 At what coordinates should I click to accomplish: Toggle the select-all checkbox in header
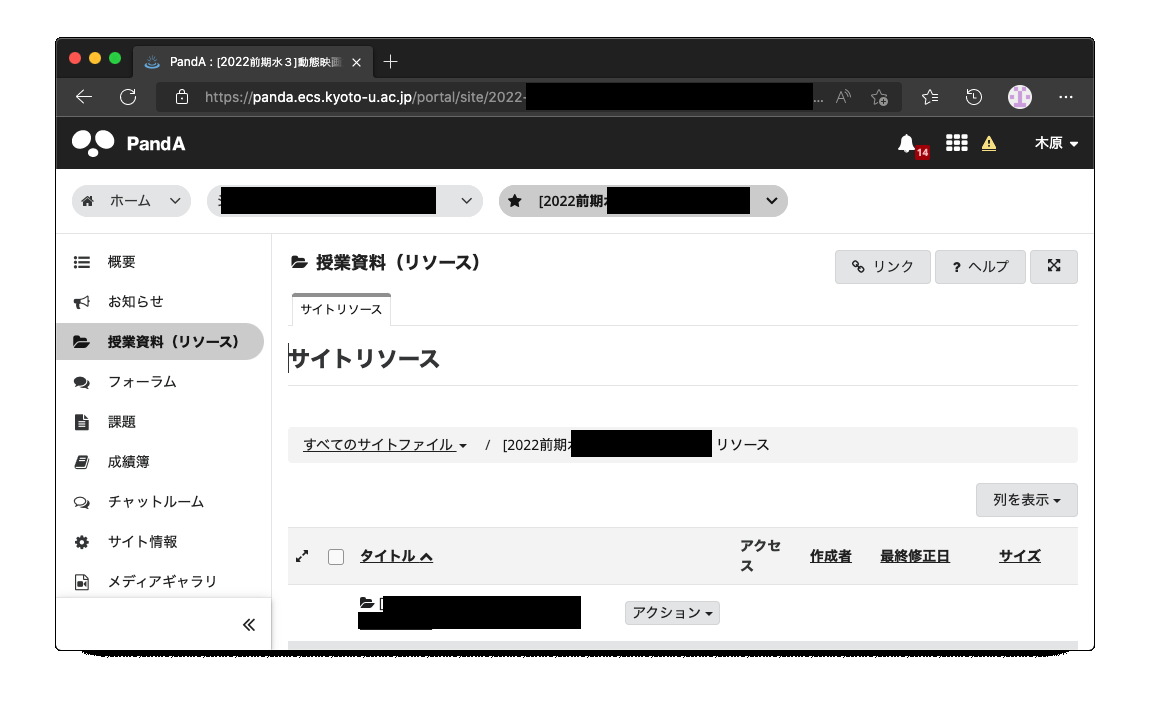point(336,557)
